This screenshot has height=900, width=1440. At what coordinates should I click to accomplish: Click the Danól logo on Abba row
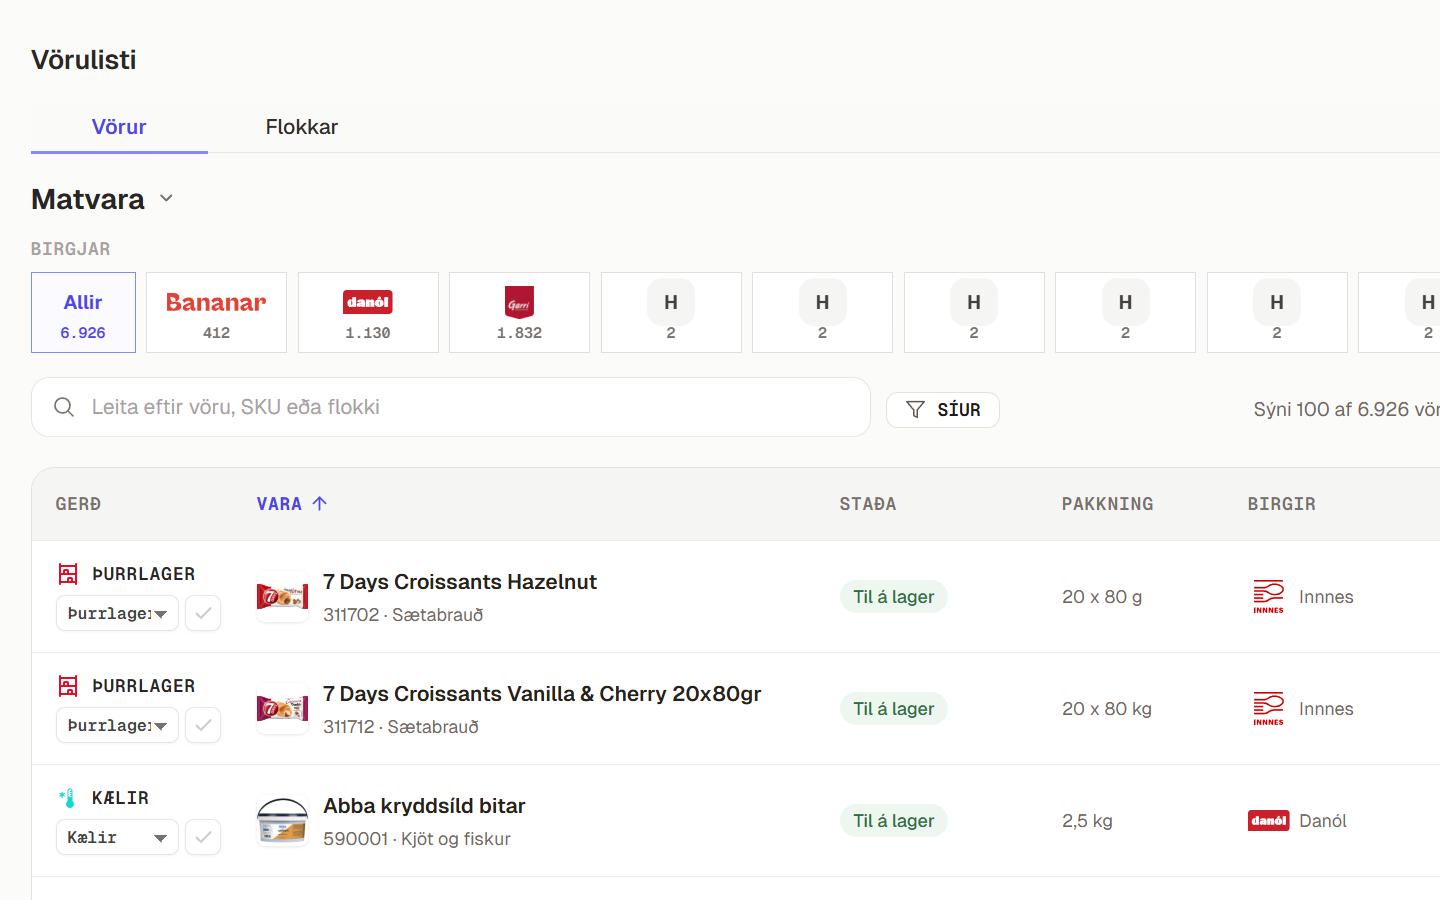click(x=1269, y=821)
